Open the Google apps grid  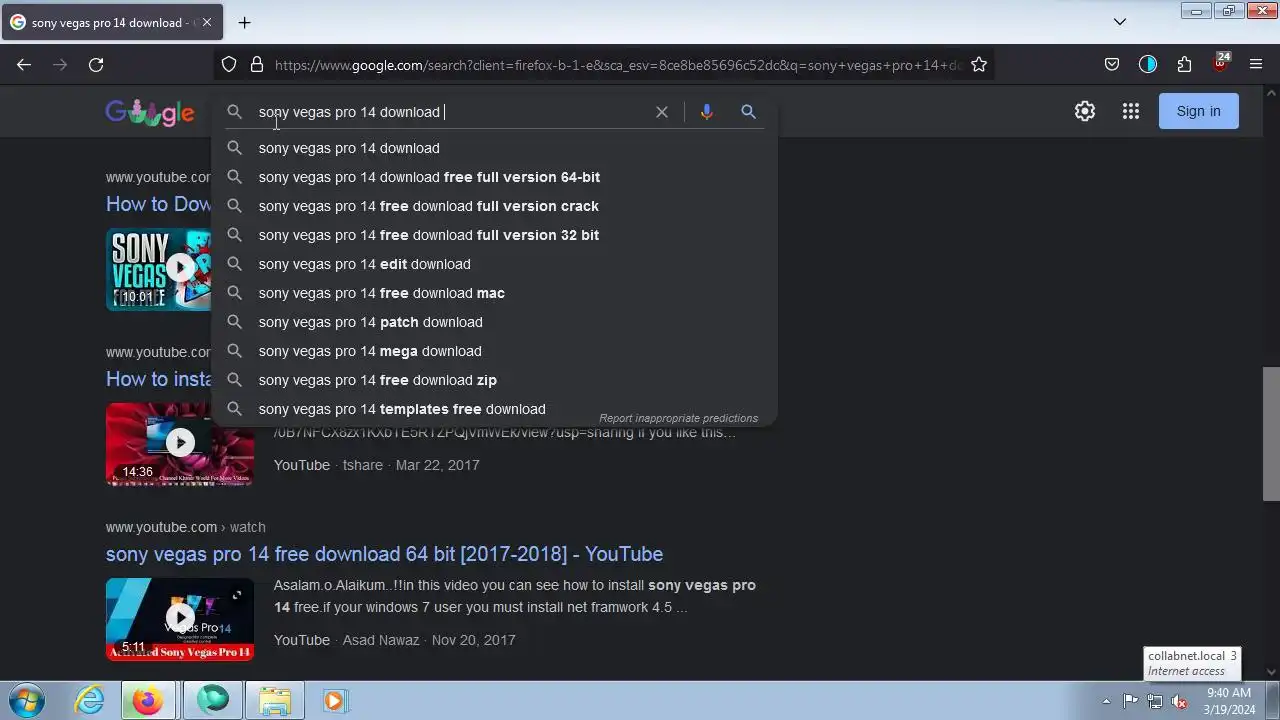(x=1131, y=111)
